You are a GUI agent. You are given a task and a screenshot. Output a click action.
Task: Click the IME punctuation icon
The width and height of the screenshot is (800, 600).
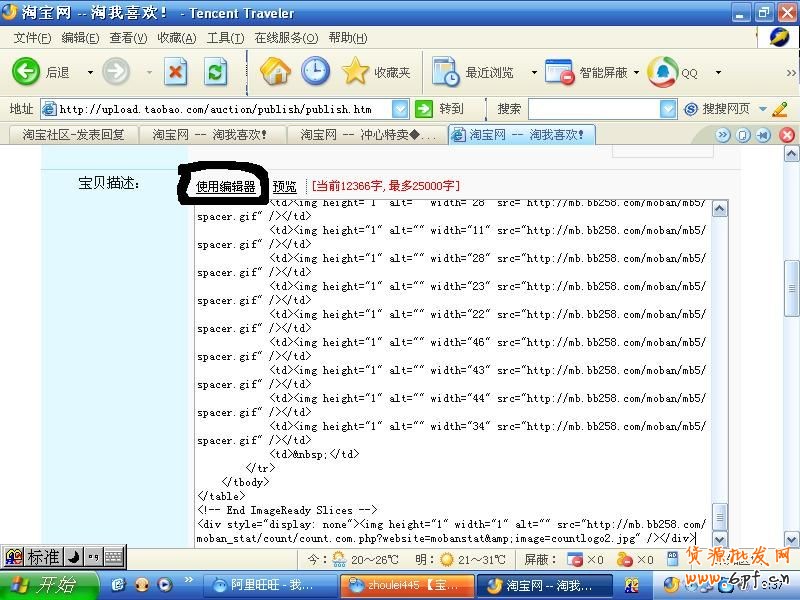coord(93,557)
